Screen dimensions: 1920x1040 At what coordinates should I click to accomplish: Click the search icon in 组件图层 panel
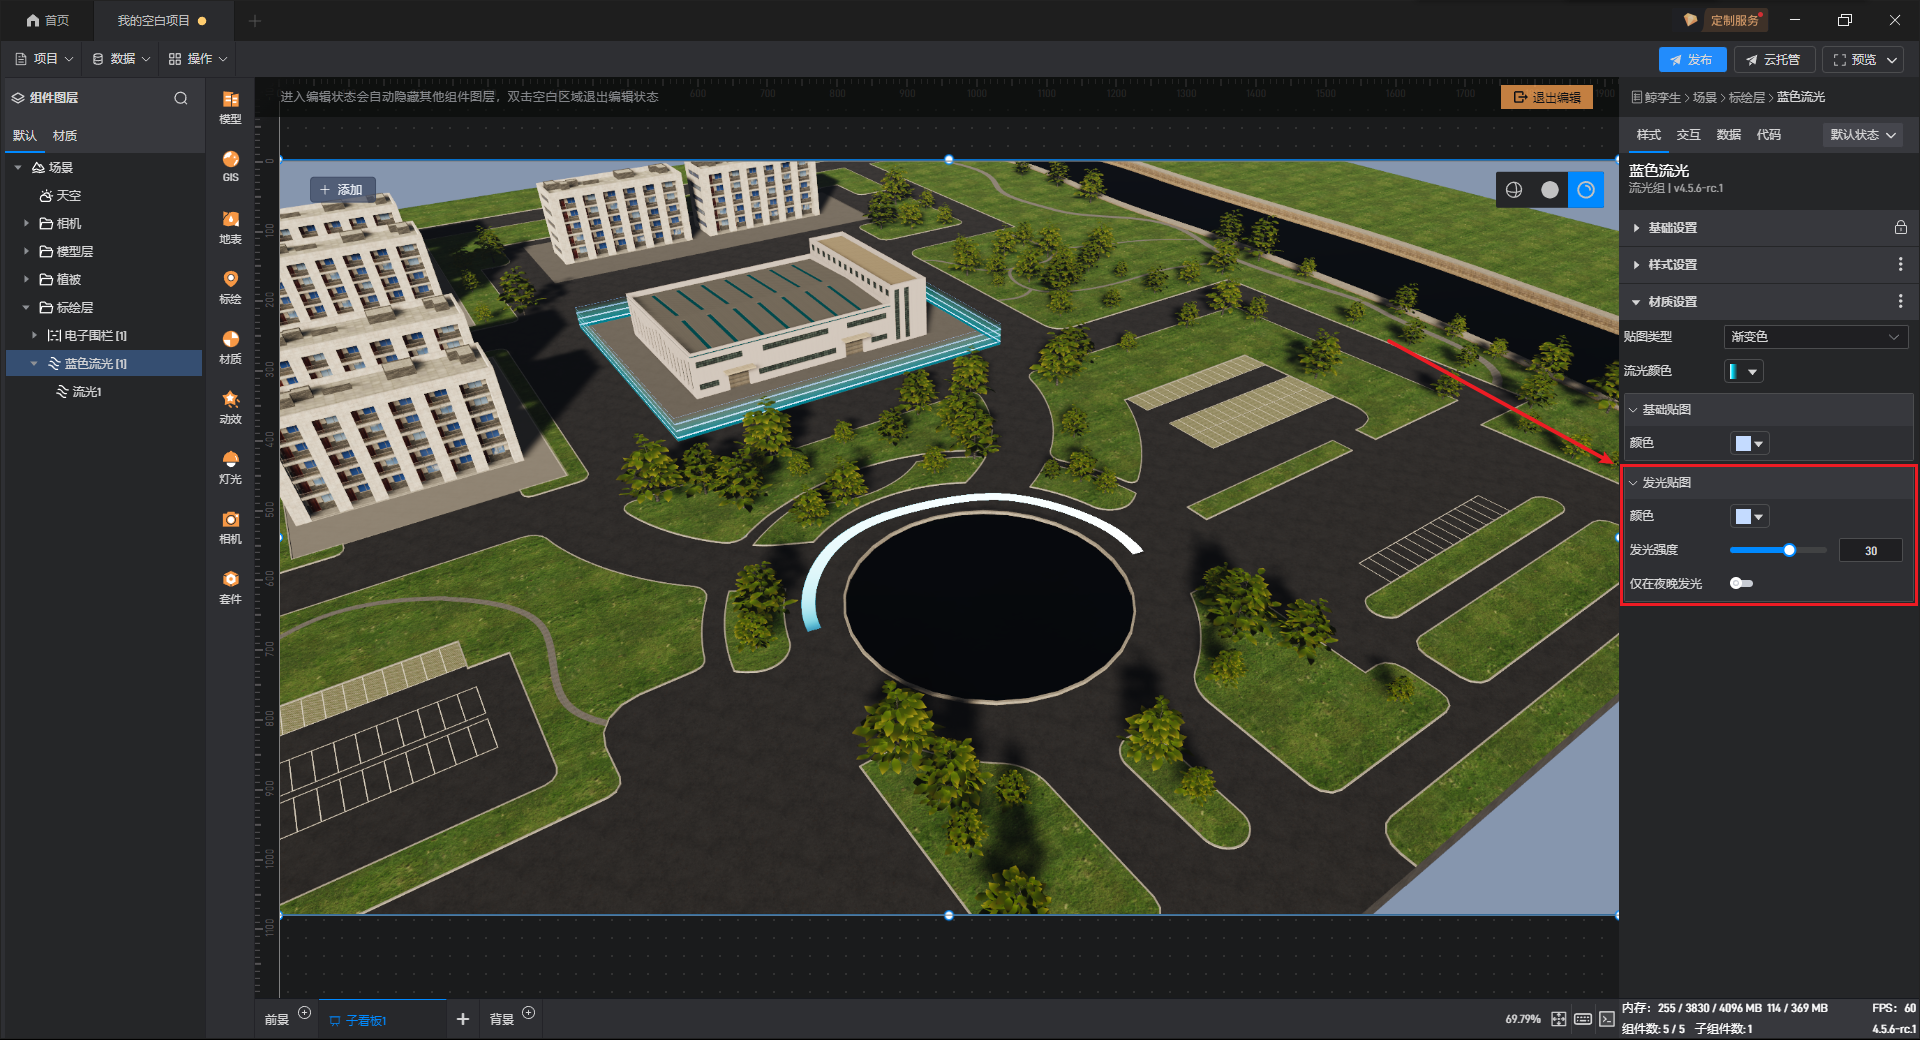click(181, 98)
